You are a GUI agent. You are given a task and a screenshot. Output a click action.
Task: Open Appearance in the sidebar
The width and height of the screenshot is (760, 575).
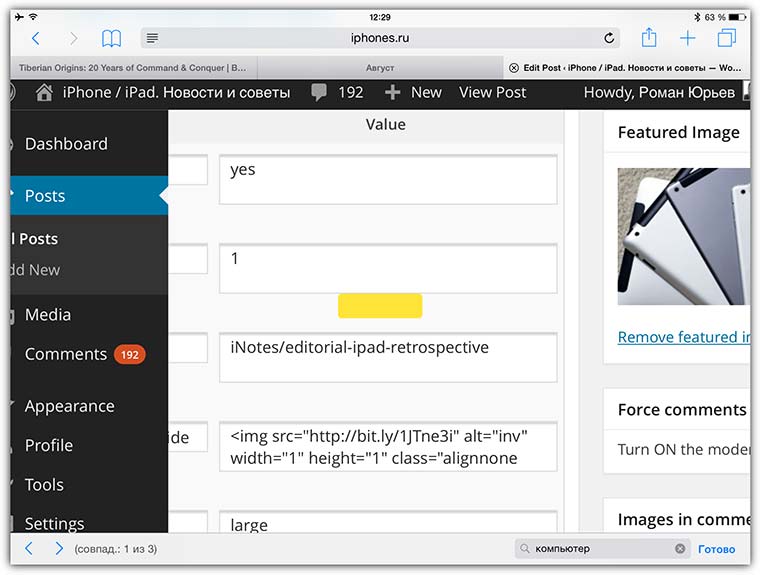tap(70, 406)
